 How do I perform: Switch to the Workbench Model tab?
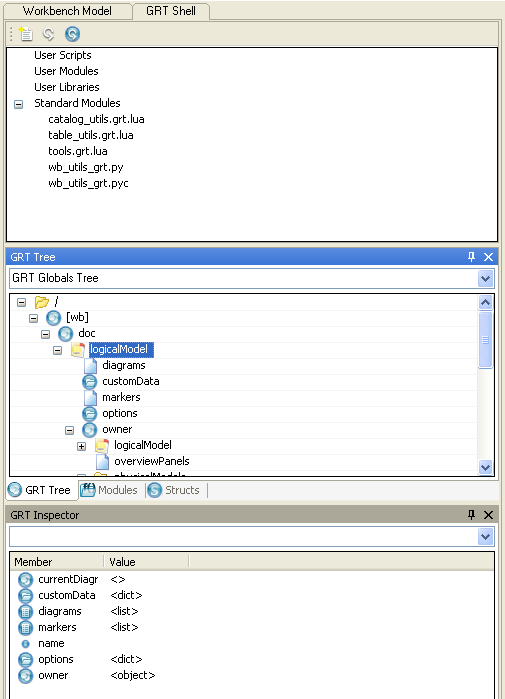coord(67,11)
